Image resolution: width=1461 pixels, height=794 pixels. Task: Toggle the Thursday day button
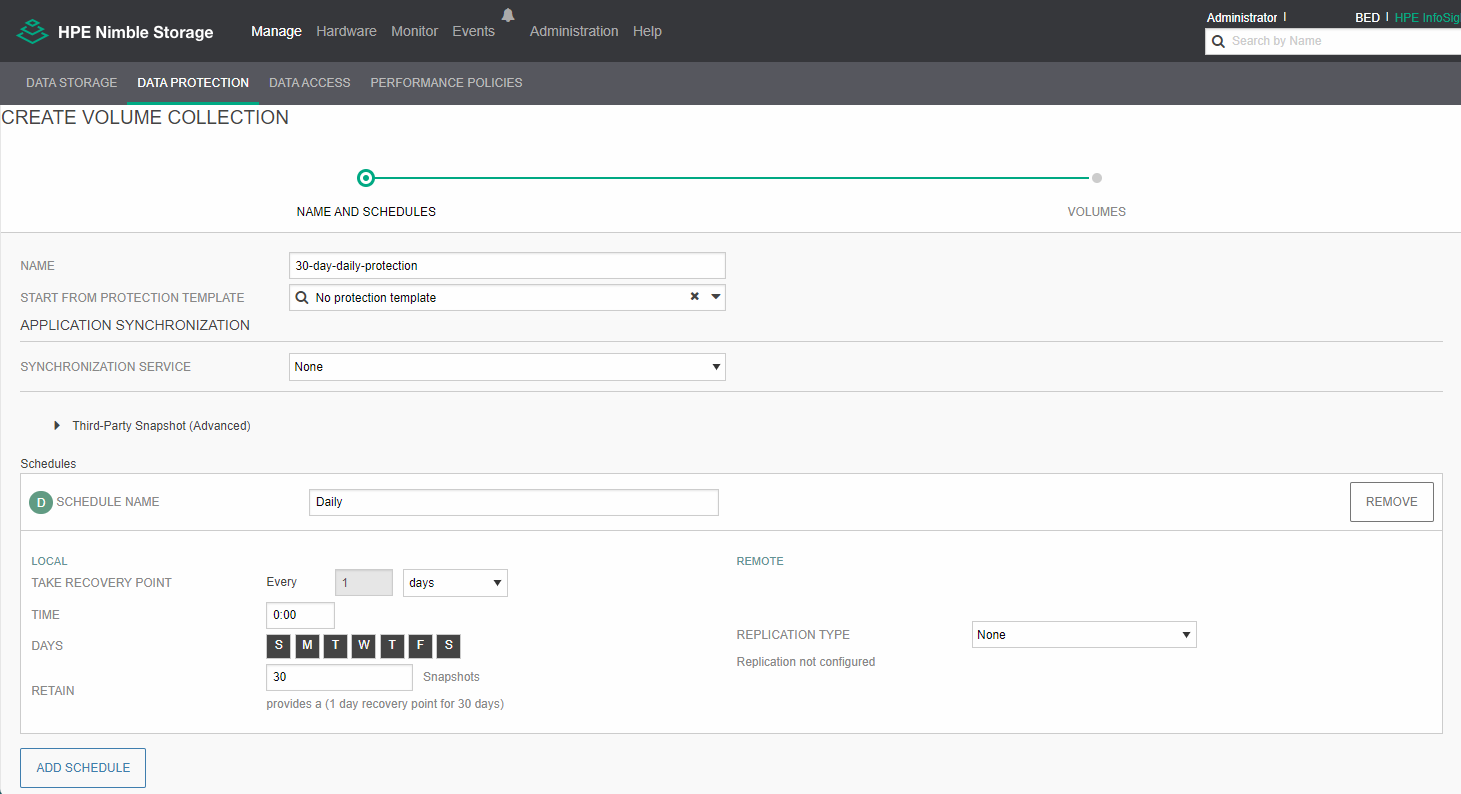392,646
